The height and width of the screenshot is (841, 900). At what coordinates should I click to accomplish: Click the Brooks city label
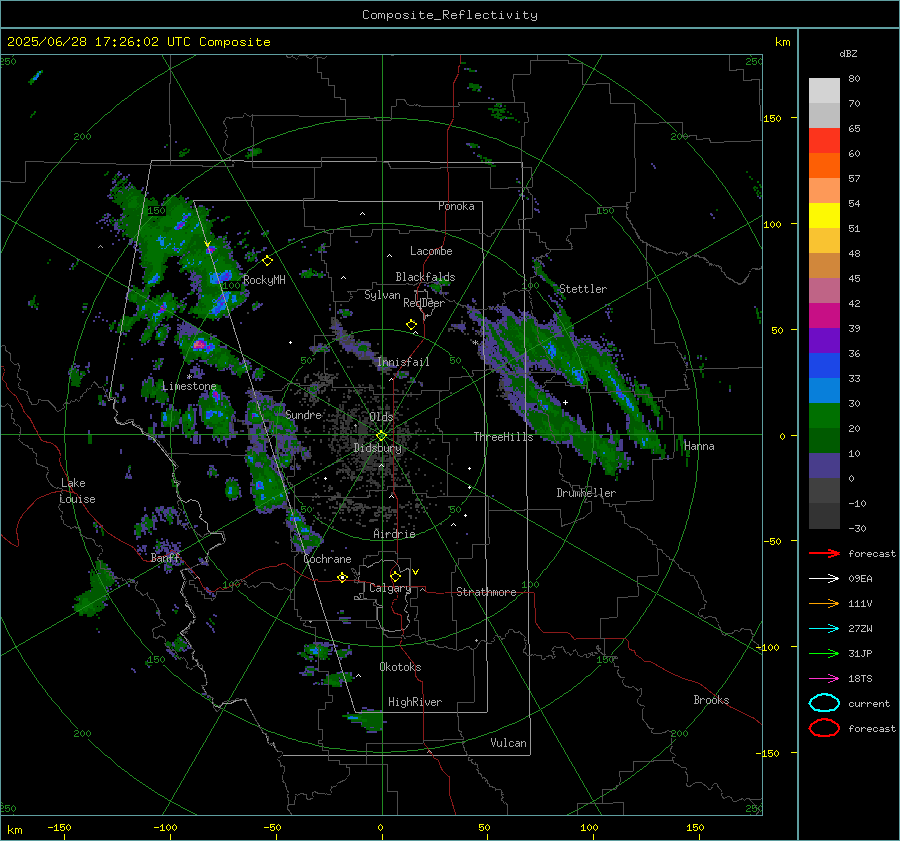[711, 700]
